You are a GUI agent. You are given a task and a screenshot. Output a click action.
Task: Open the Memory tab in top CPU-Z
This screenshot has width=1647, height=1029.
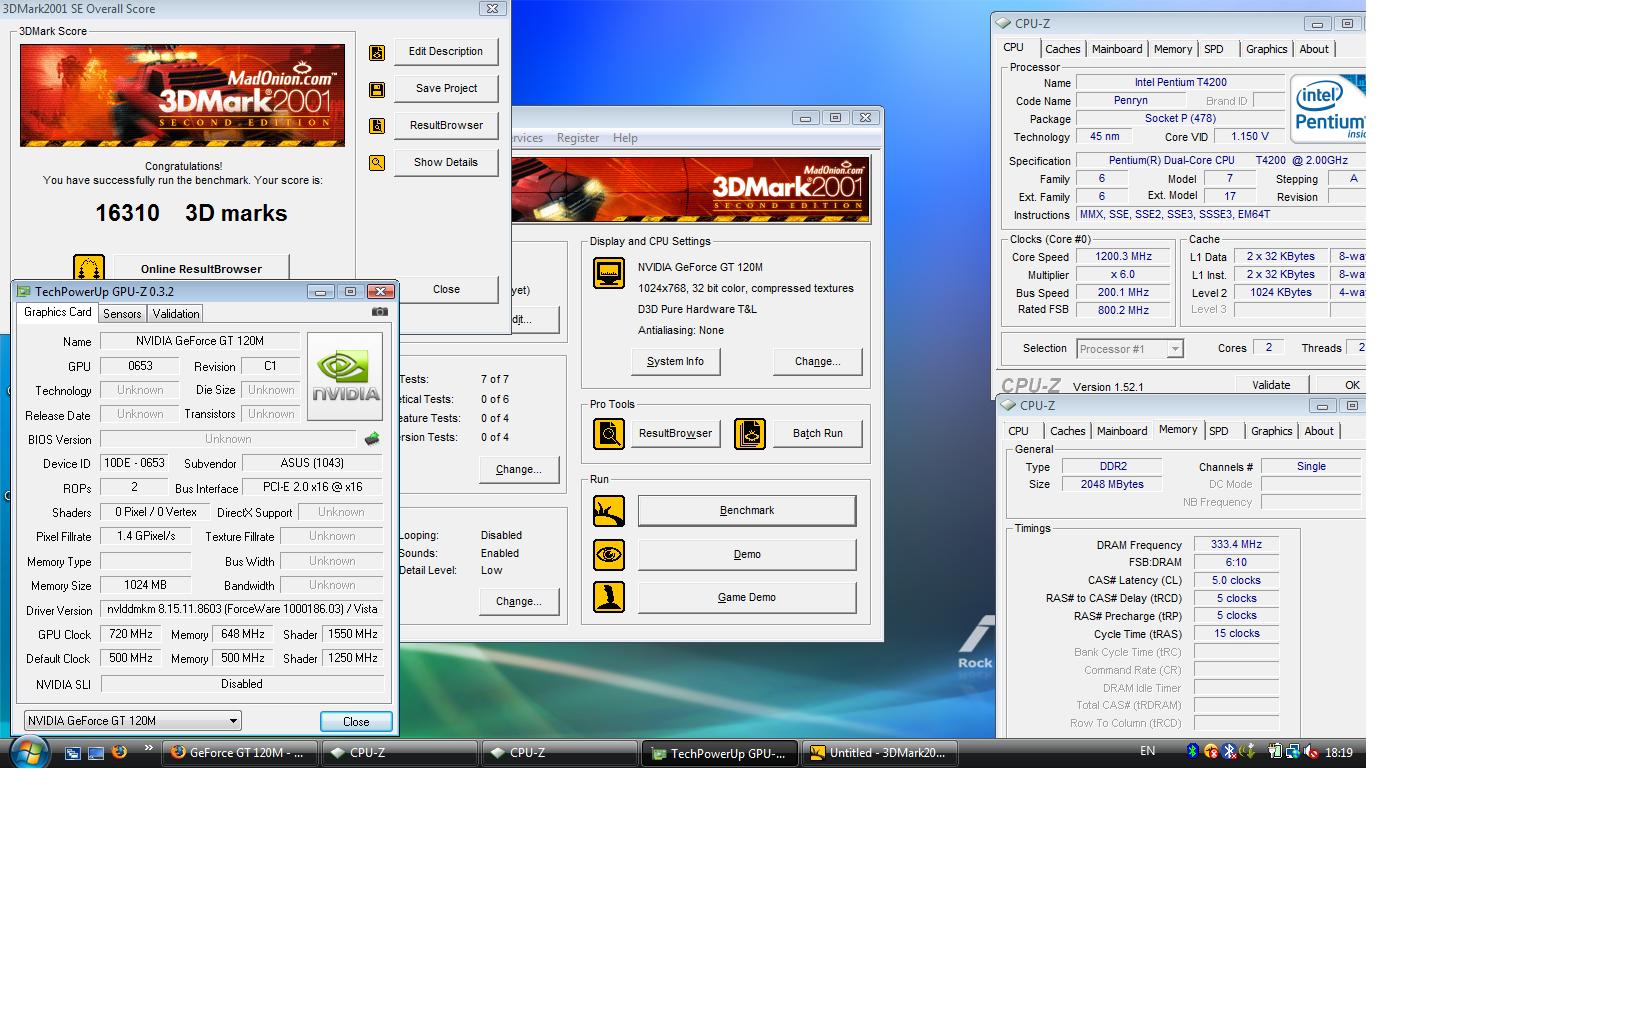coord(1173,49)
